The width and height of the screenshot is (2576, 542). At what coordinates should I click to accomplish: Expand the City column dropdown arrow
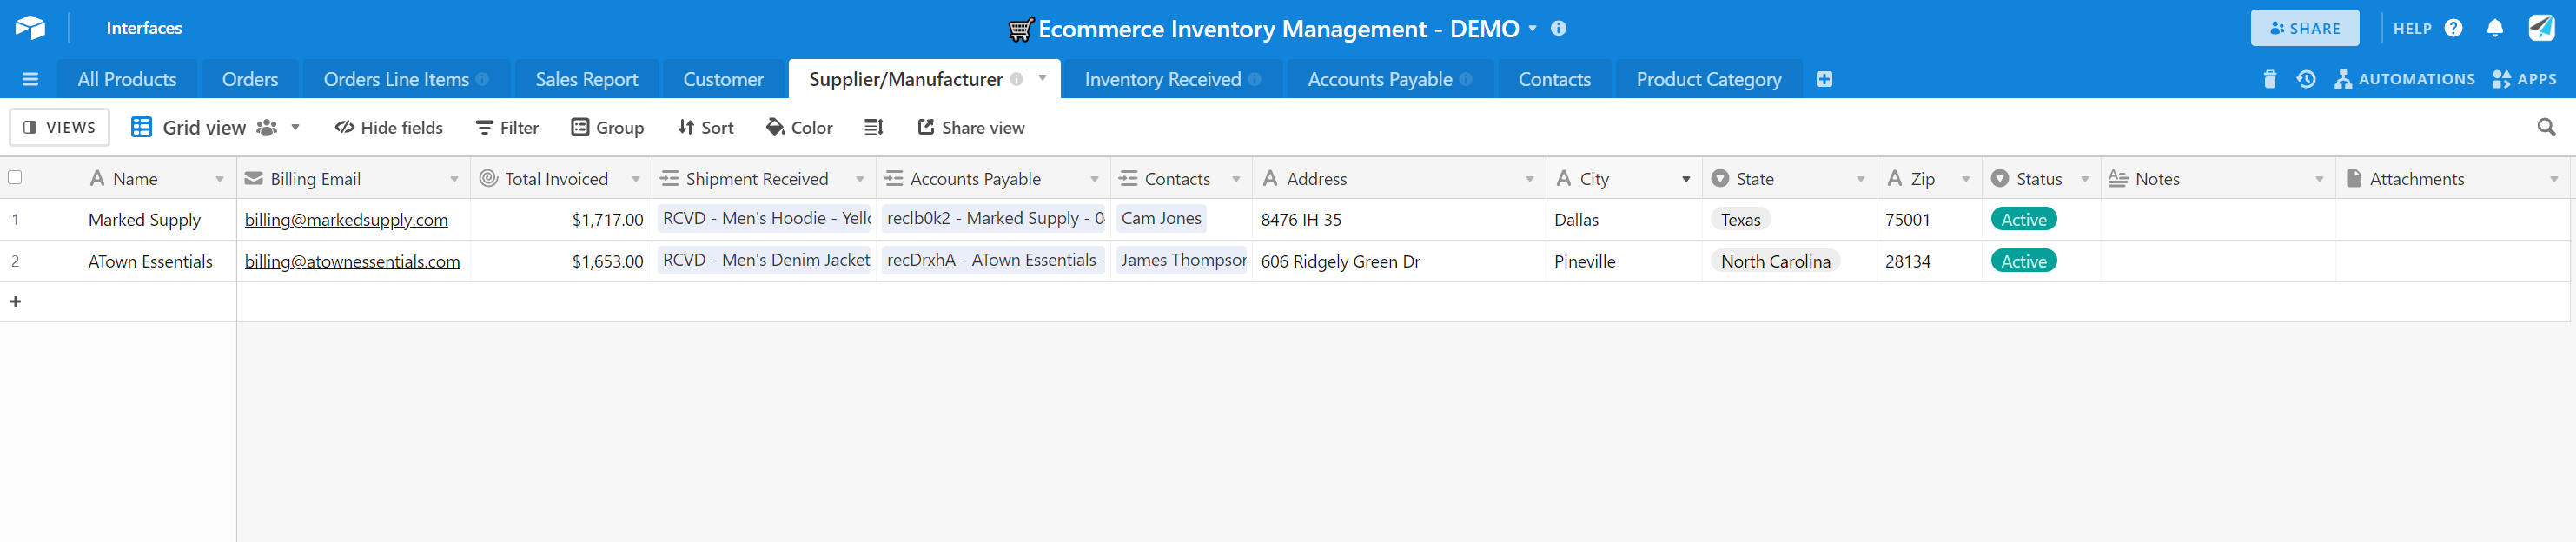tap(1685, 179)
